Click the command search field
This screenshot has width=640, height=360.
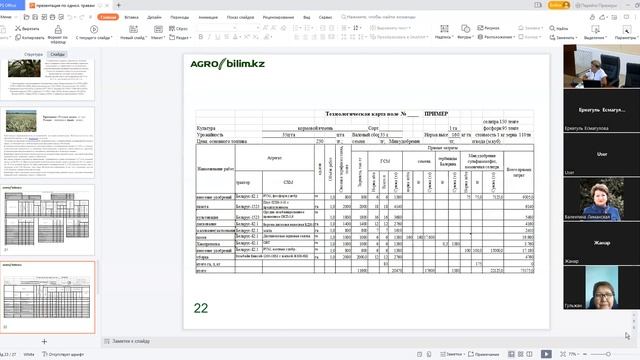(x=378, y=17)
